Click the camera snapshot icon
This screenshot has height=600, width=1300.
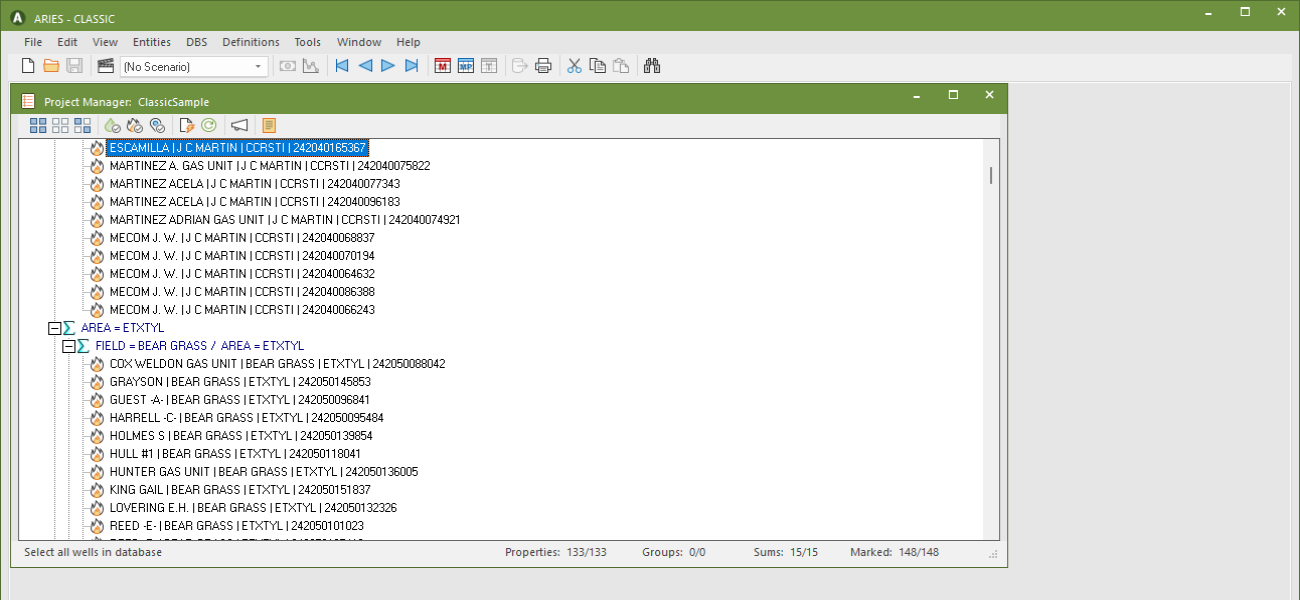pyautogui.click(x=288, y=66)
